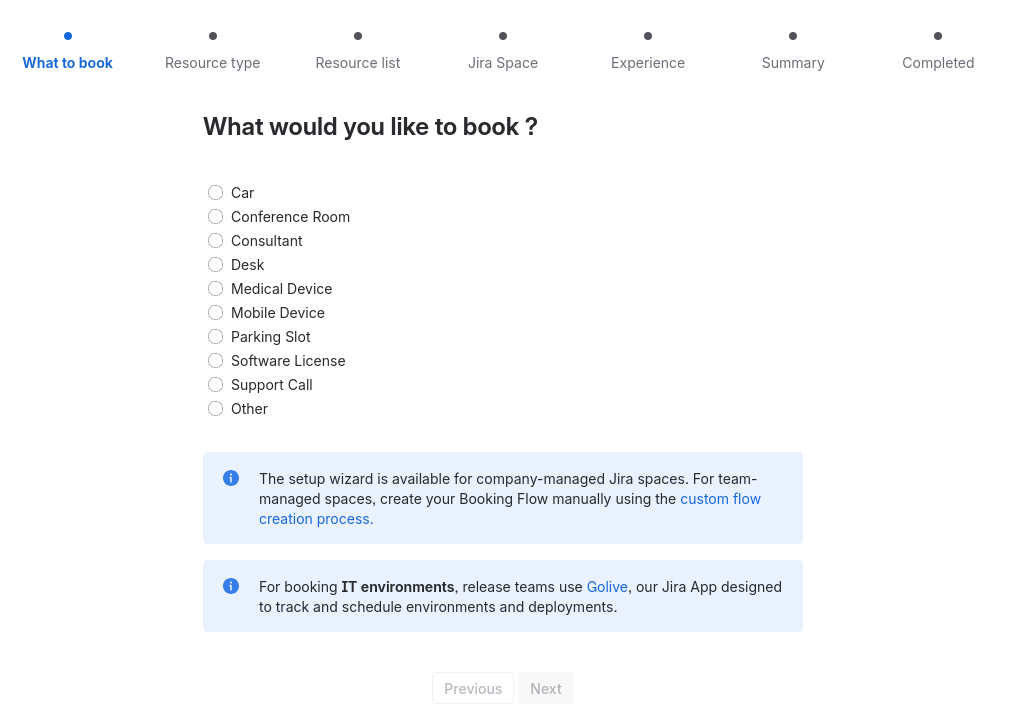Follow the Golive link
Screen dimensions: 1028x728
(x=607, y=587)
